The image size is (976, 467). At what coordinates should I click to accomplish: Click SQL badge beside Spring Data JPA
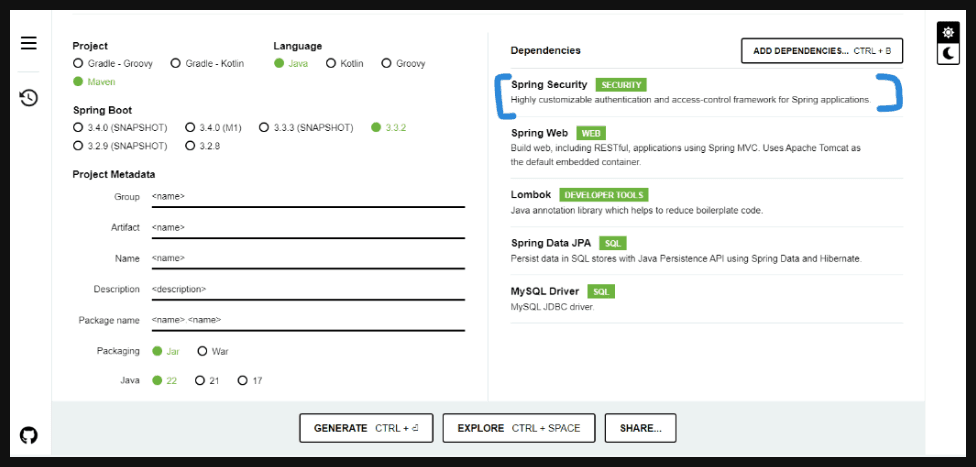click(x=613, y=243)
